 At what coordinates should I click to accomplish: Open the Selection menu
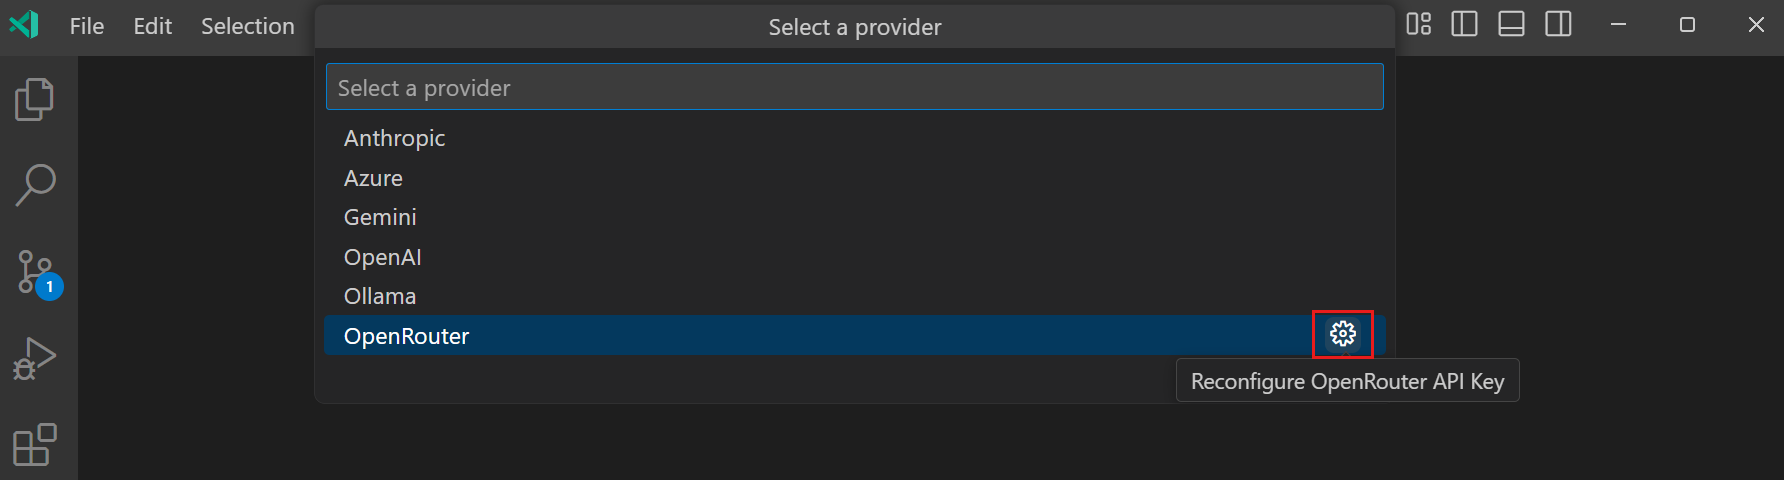click(248, 26)
